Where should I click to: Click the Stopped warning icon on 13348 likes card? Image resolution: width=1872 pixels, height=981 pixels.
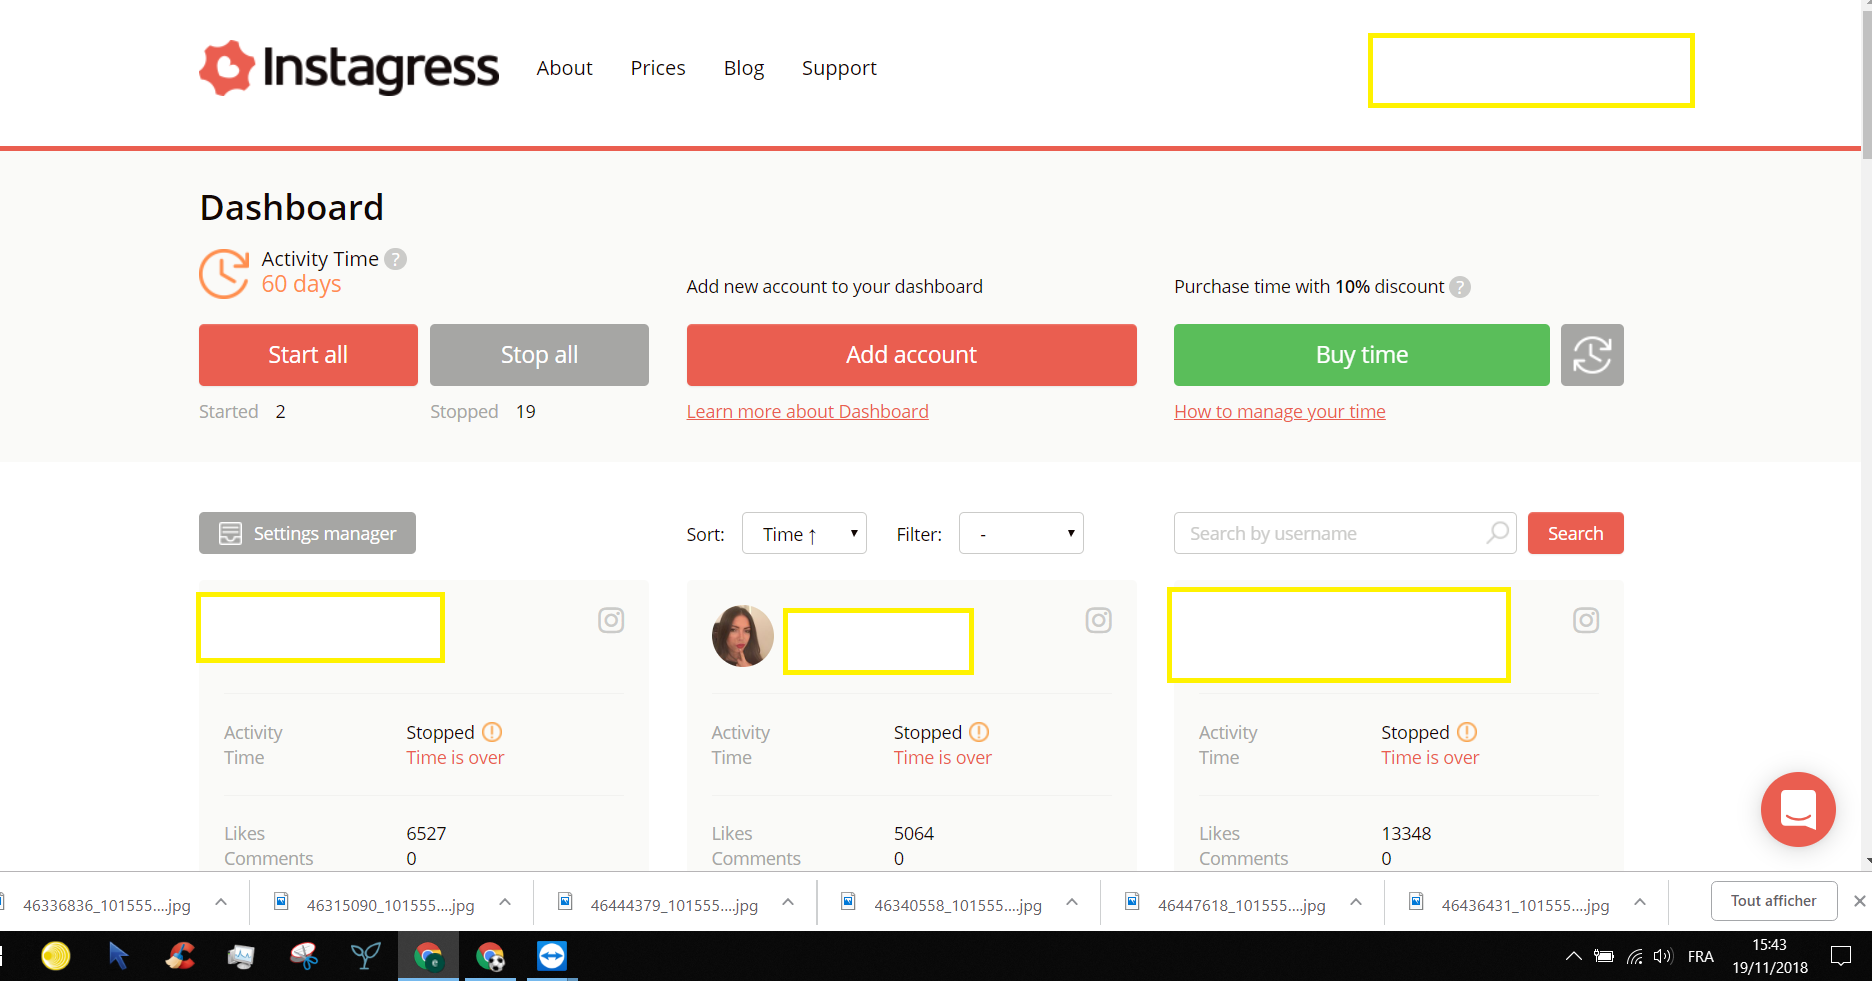click(x=1467, y=732)
